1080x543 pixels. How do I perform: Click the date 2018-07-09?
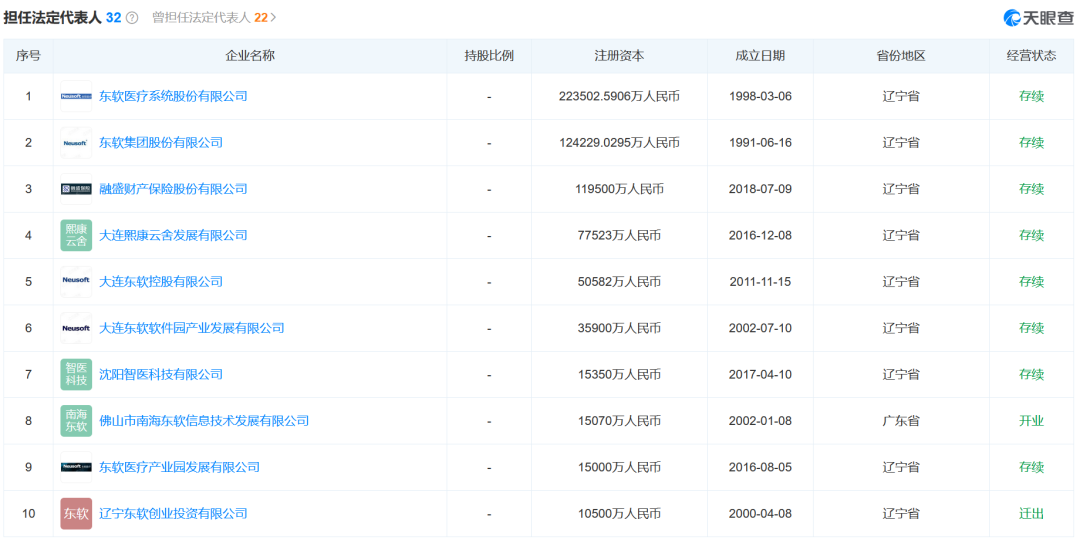coord(760,189)
